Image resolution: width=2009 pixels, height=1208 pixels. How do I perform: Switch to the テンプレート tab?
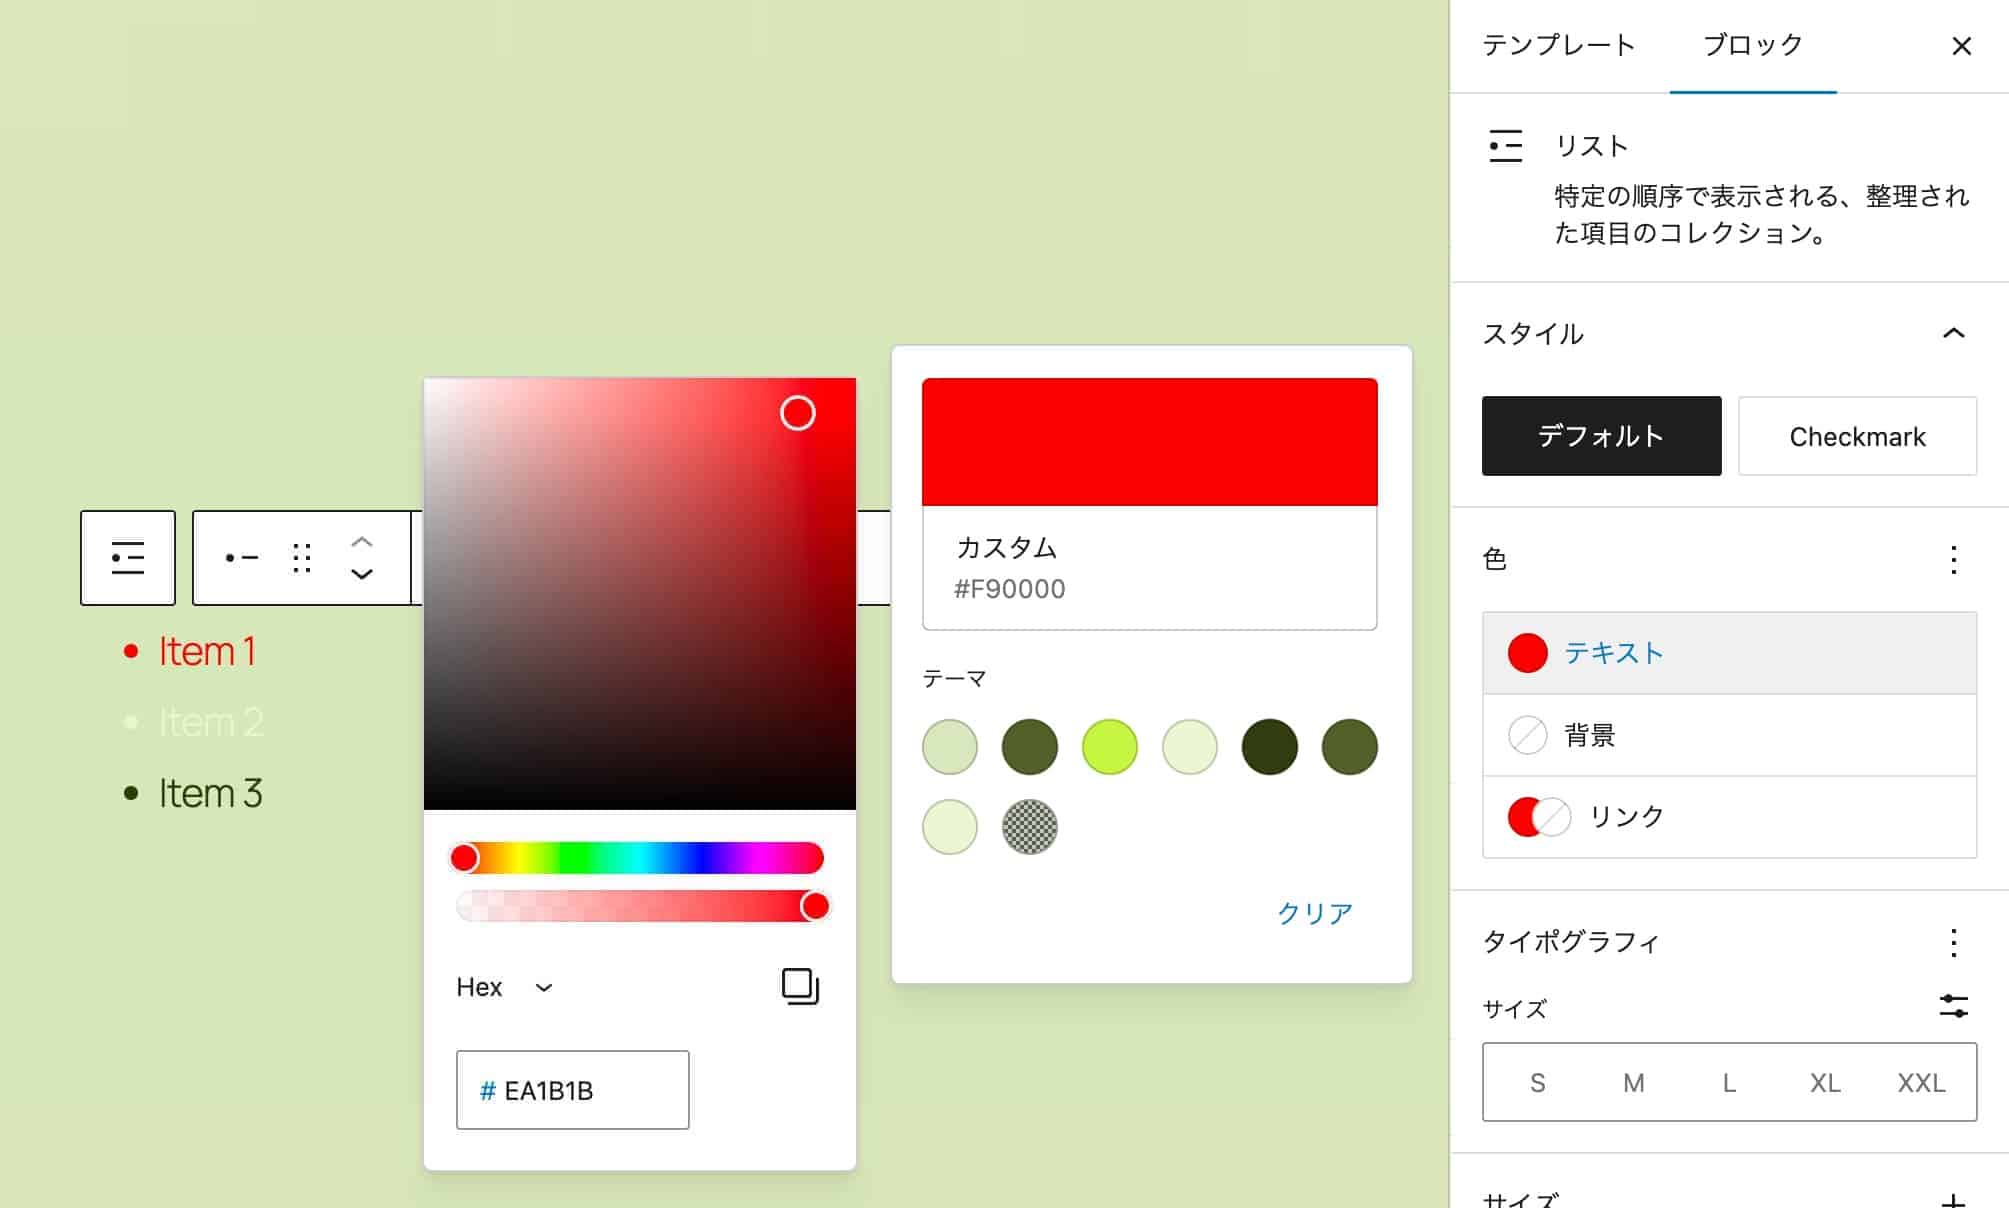tap(1558, 45)
